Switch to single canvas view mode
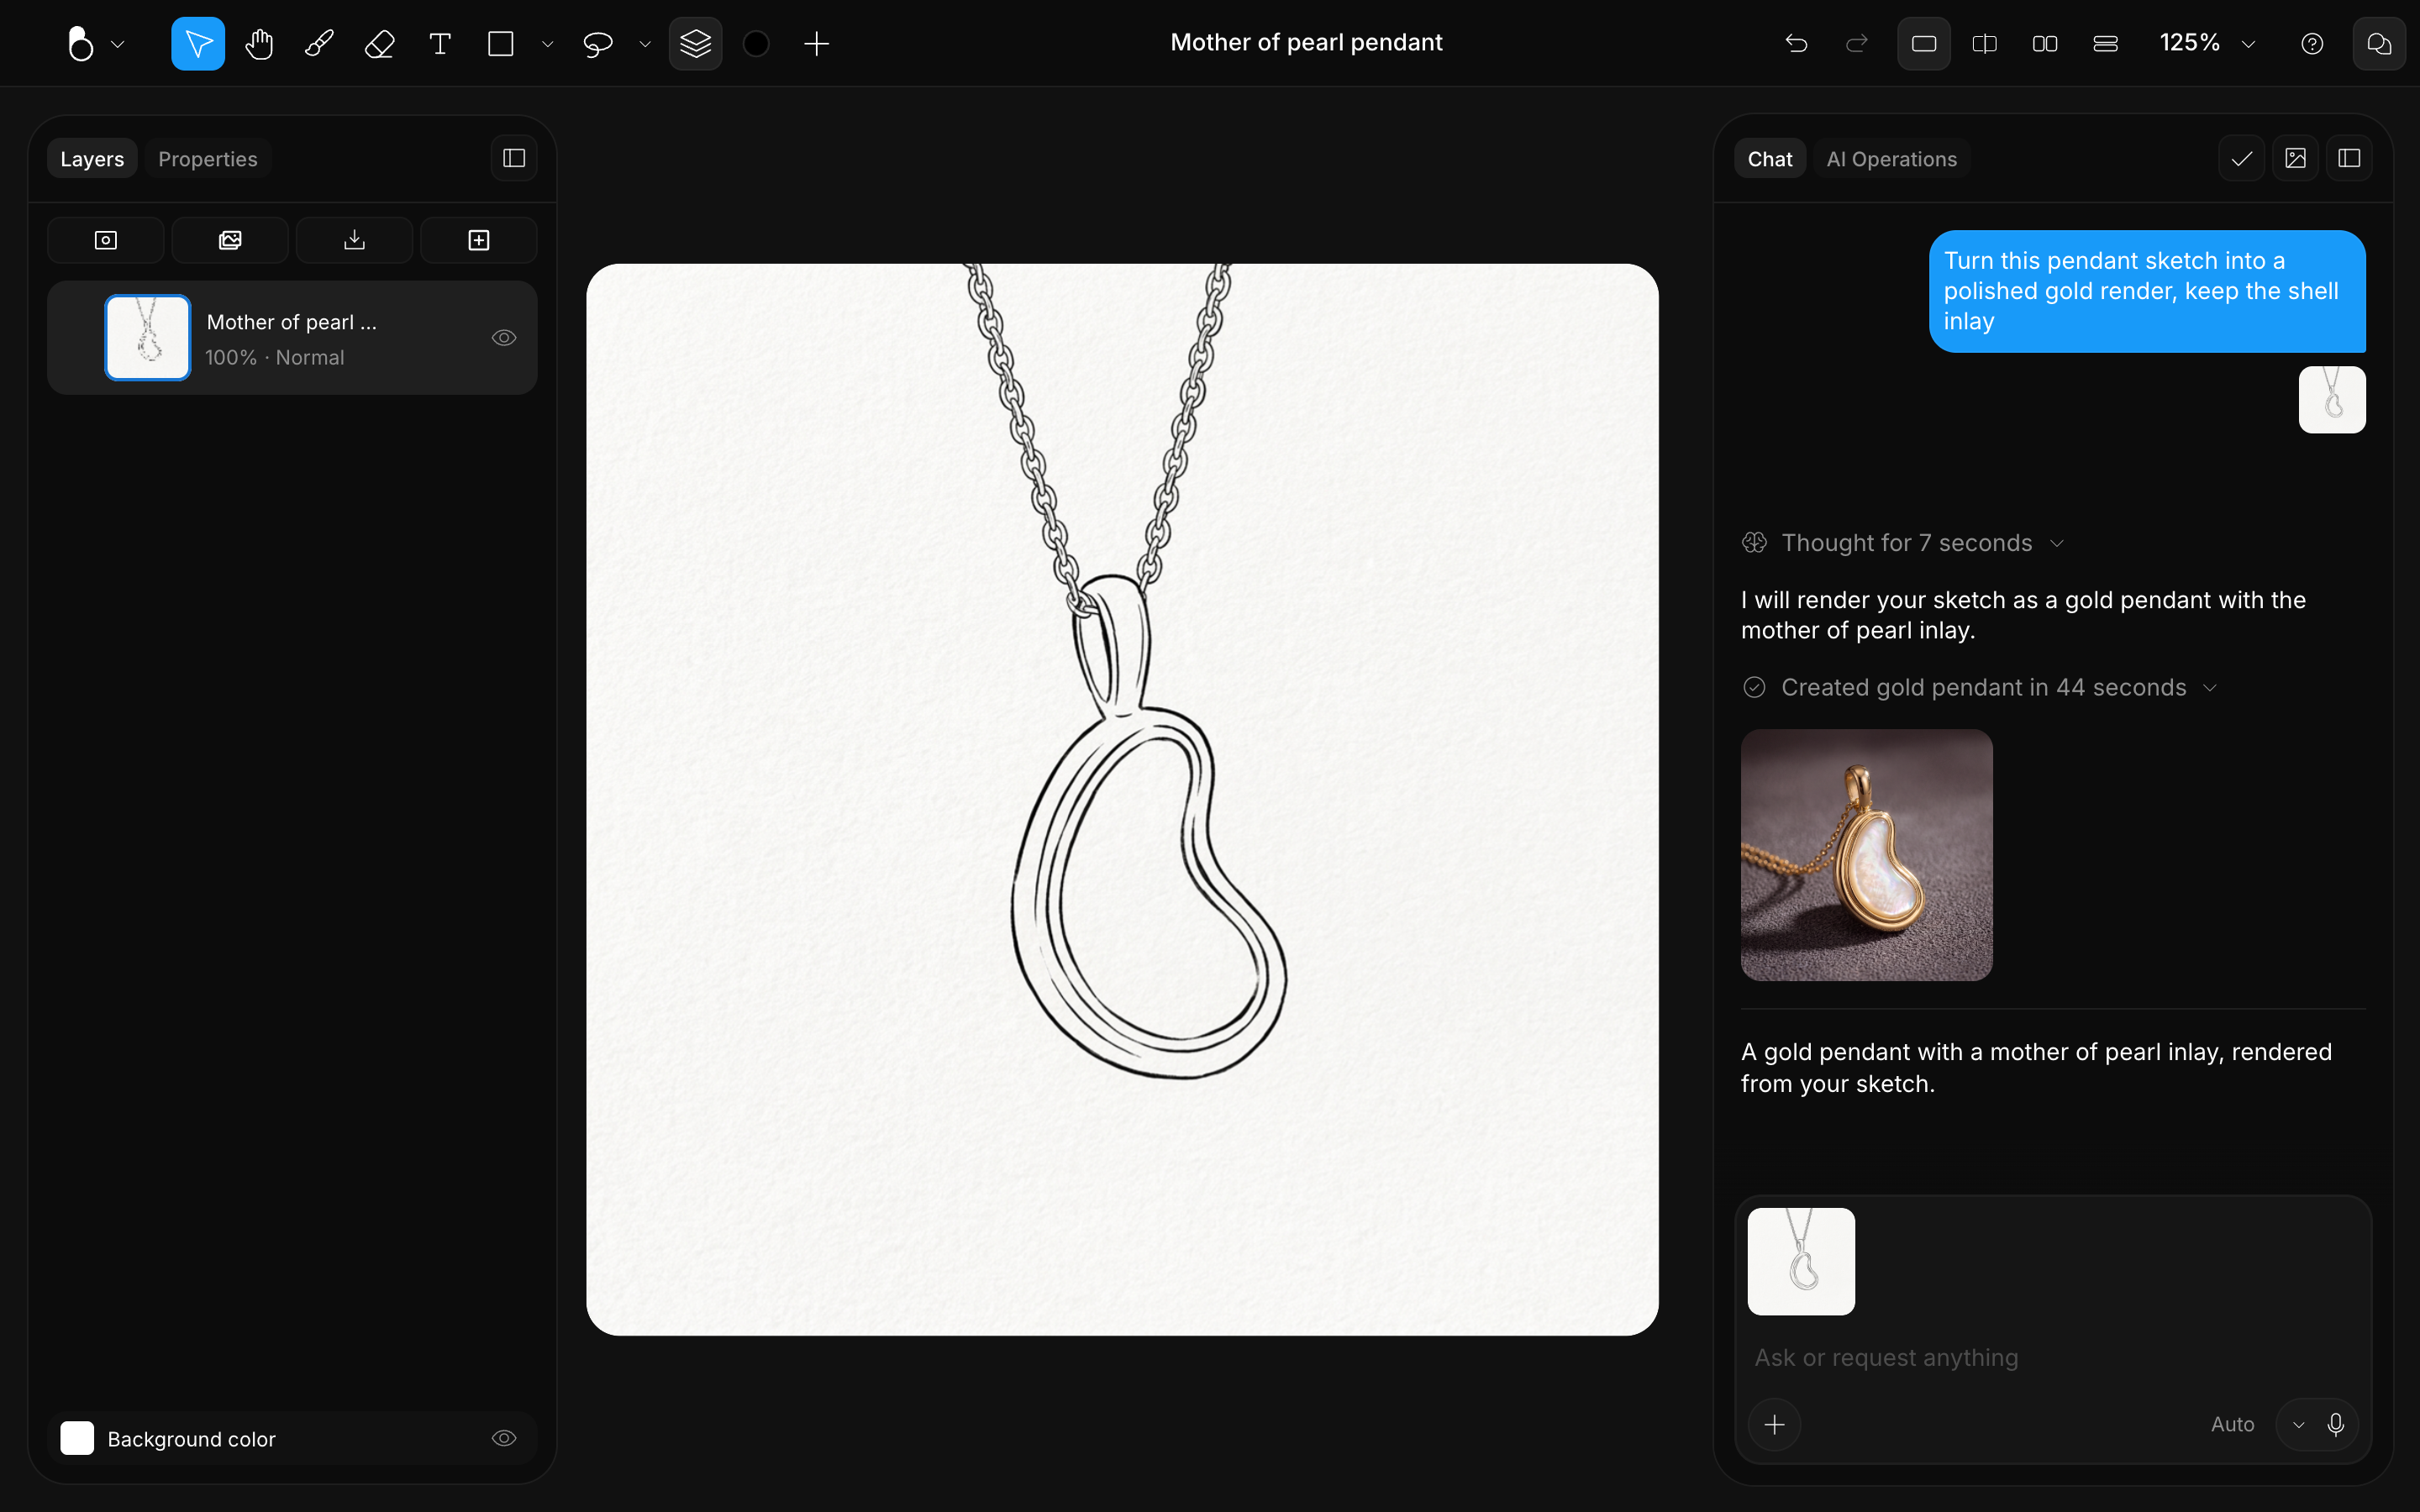The width and height of the screenshot is (2420, 1512). point(1924,43)
